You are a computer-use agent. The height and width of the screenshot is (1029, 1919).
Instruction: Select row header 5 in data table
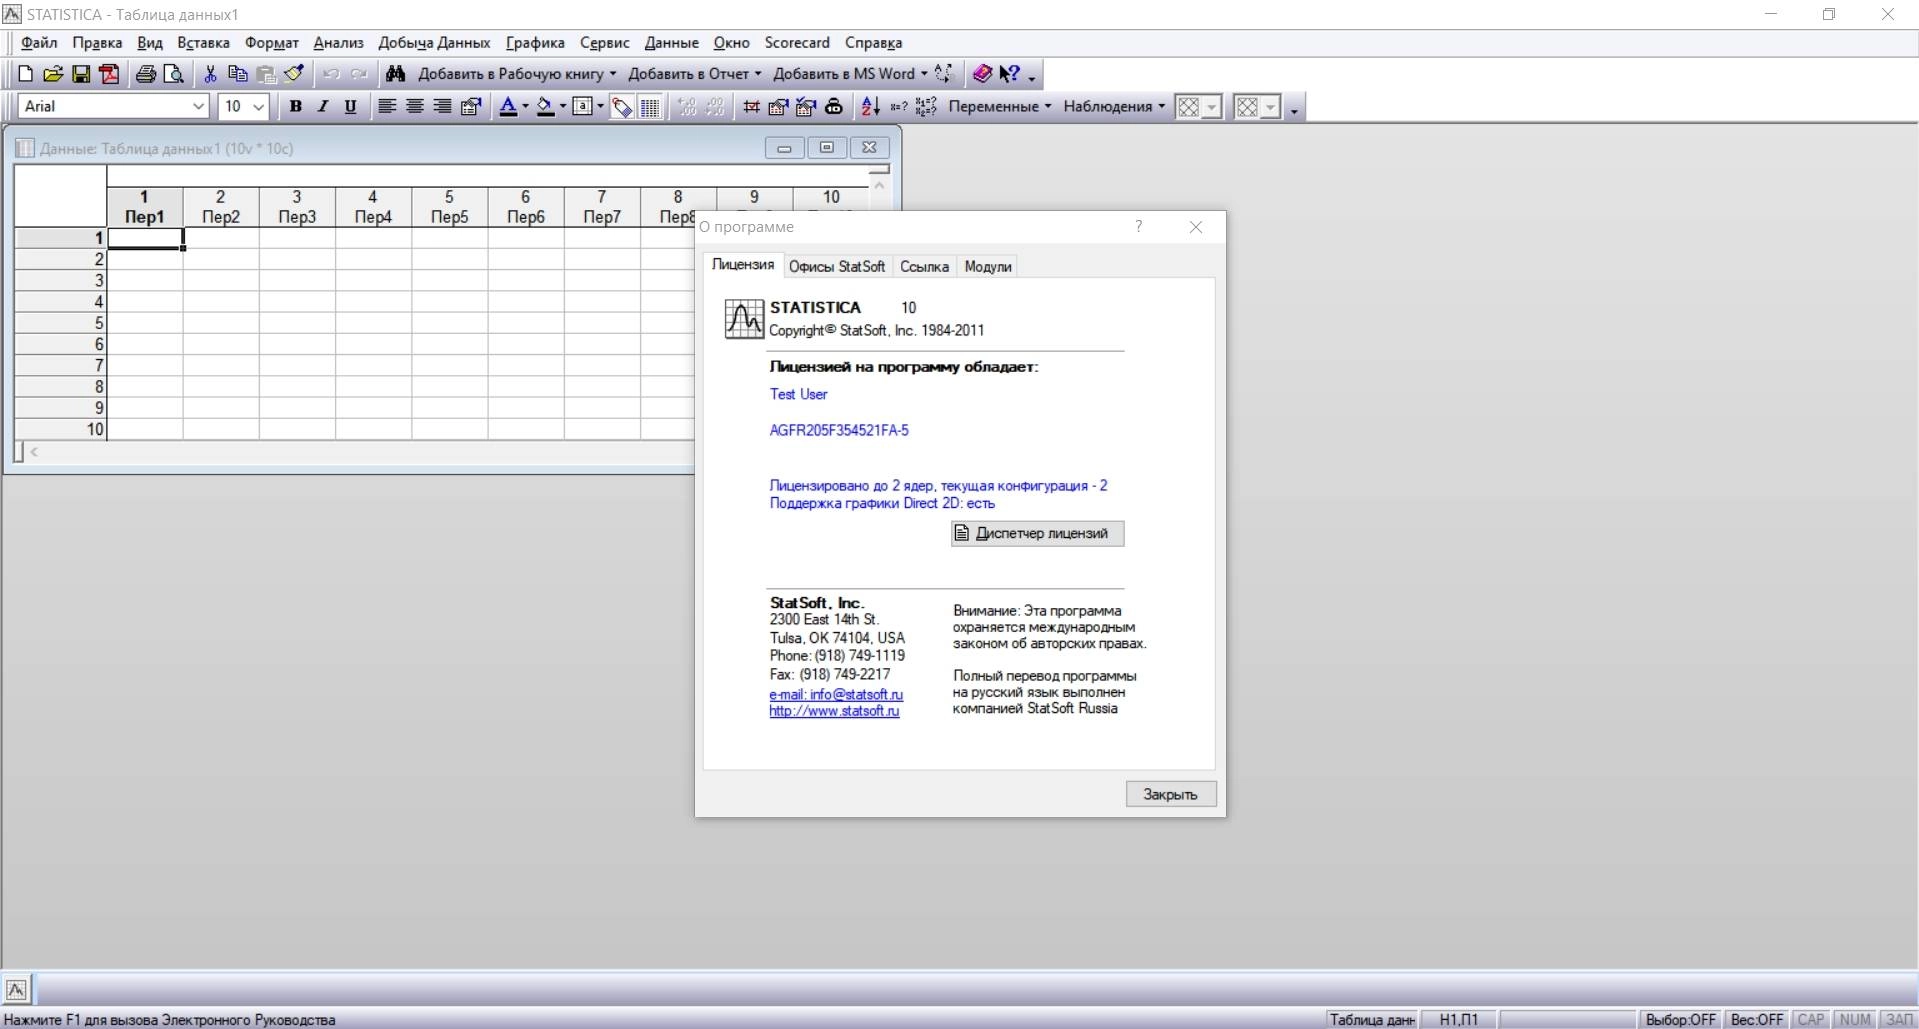(x=60, y=323)
